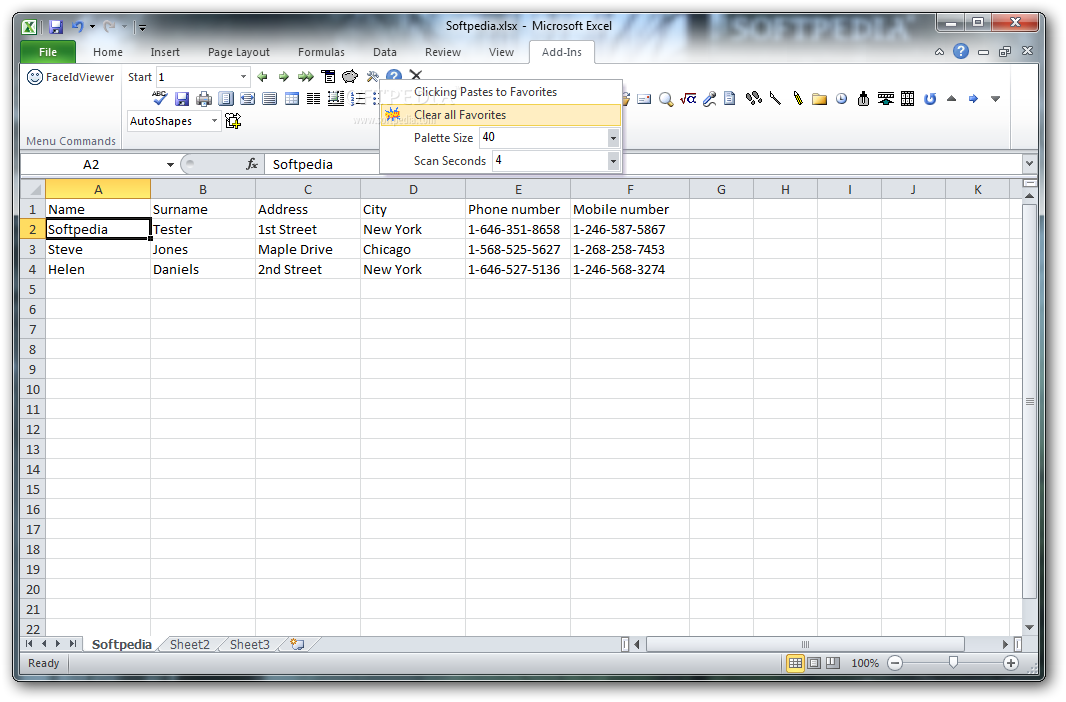Image resolution: width=1066 pixels, height=702 pixels.
Task: Click the yellow pencil icon
Action: coord(797,99)
